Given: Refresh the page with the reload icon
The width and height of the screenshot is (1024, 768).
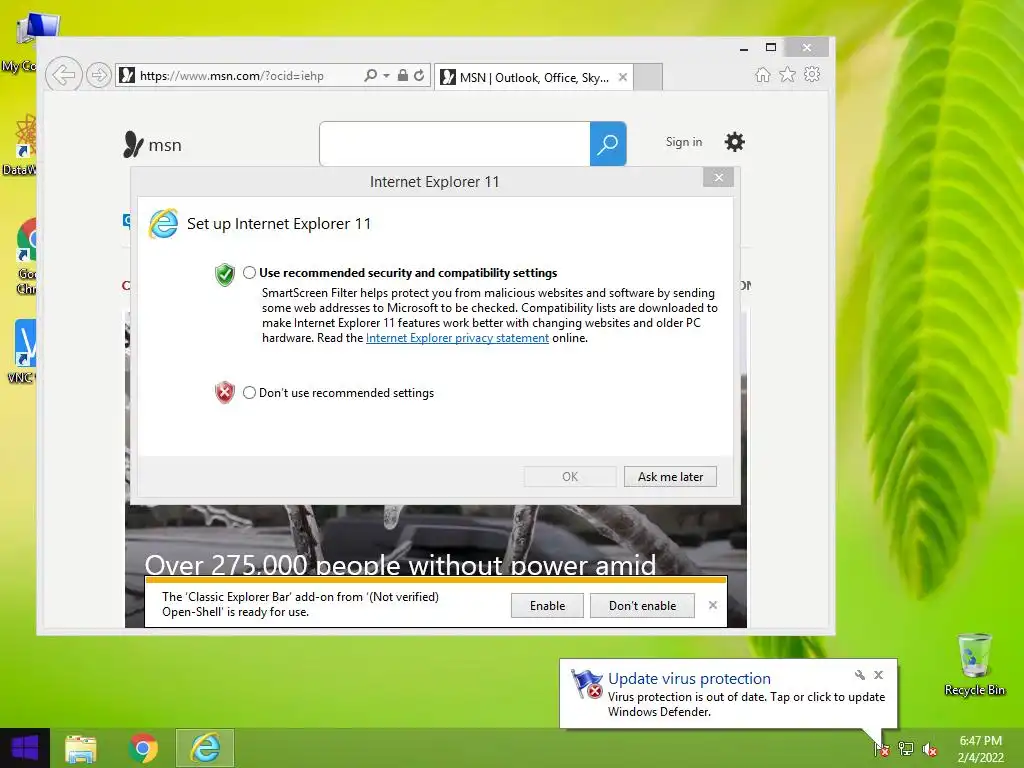Looking at the screenshot, I should click(419, 75).
